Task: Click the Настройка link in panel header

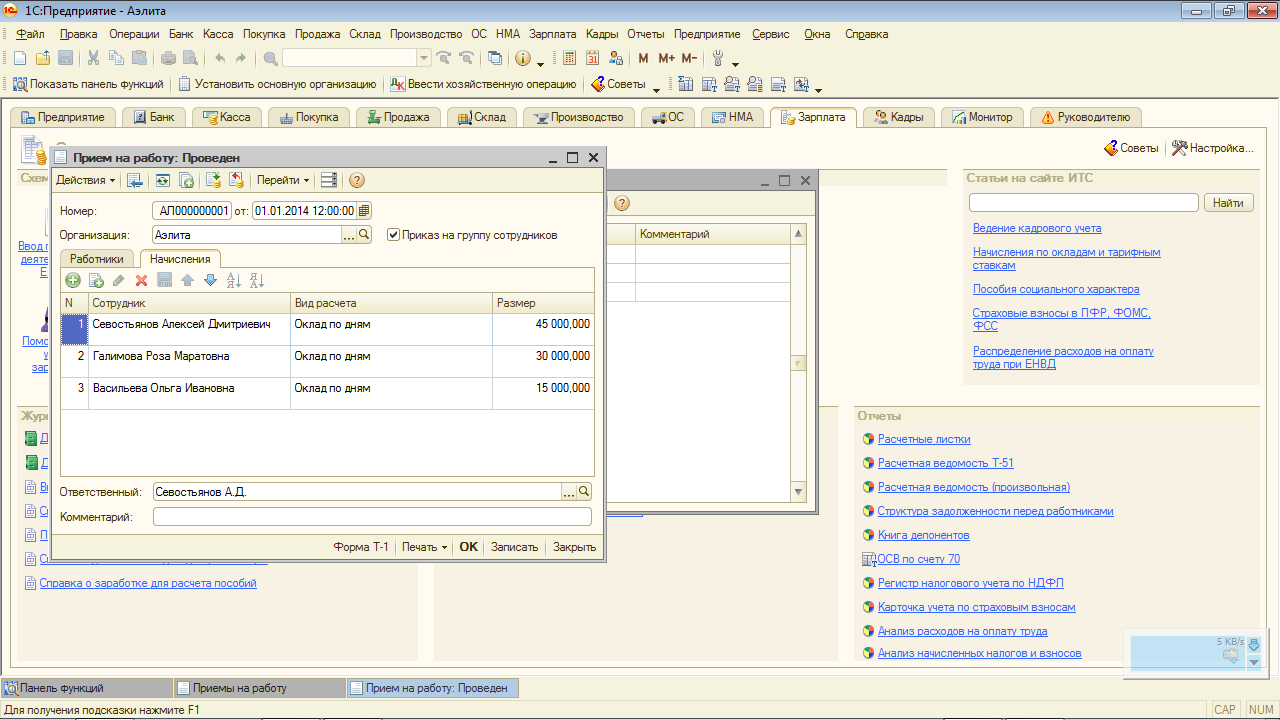Action: pos(1212,148)
